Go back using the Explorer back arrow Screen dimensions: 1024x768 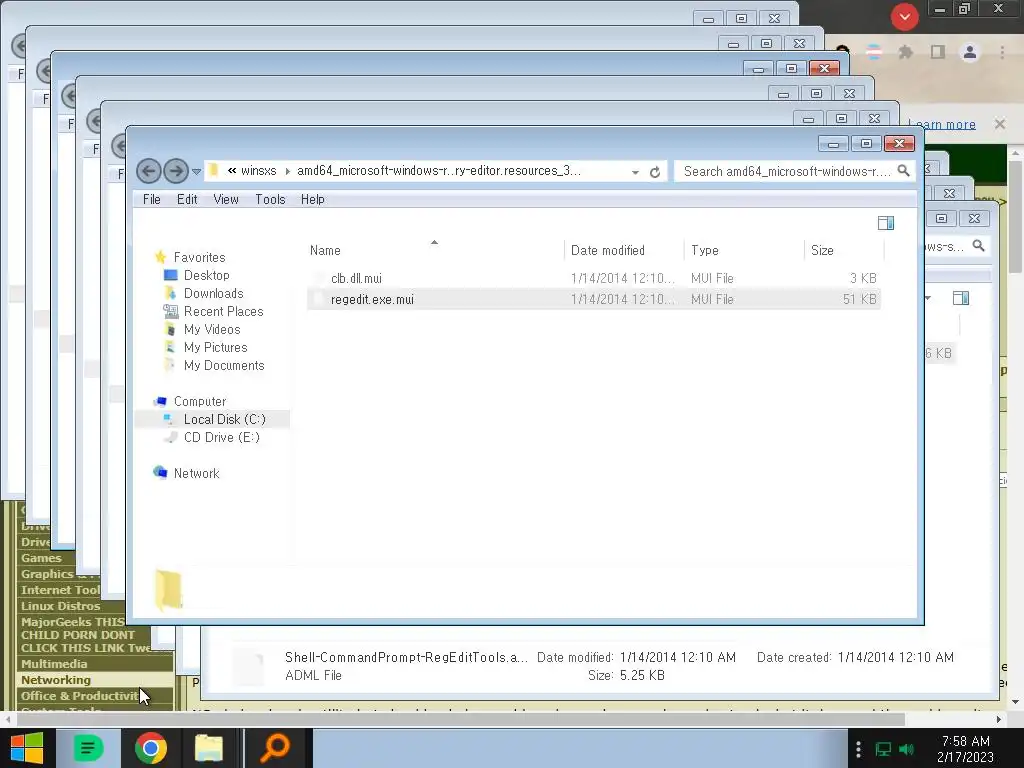click(x=148, y=171)
